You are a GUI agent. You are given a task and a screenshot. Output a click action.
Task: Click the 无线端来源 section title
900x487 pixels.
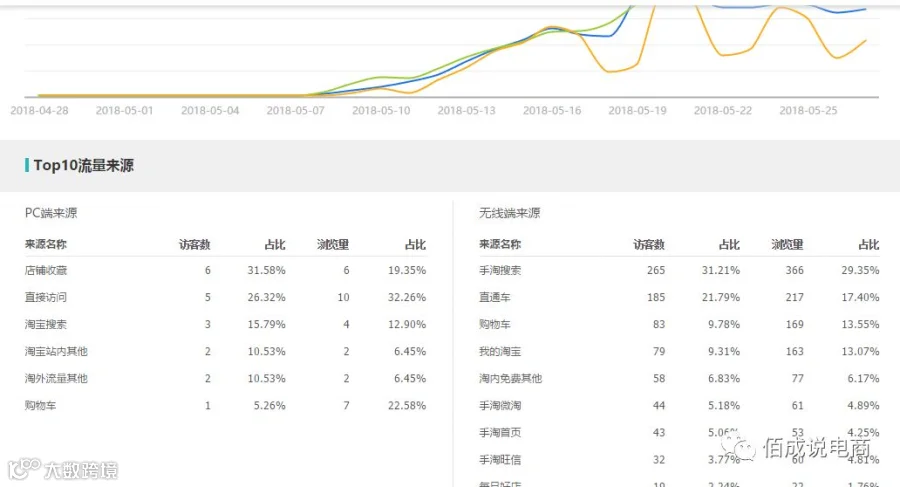pos(510,212)
